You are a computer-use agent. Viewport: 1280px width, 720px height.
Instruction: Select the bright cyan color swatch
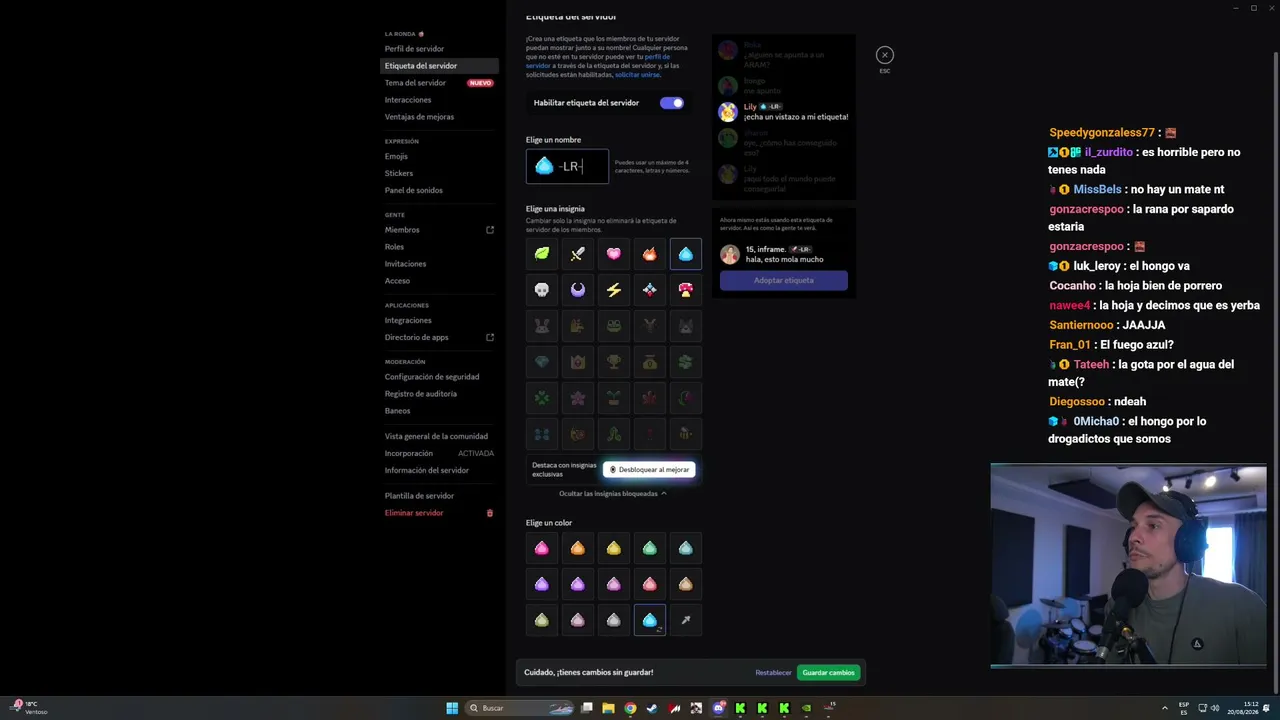[x=650, y=620]
